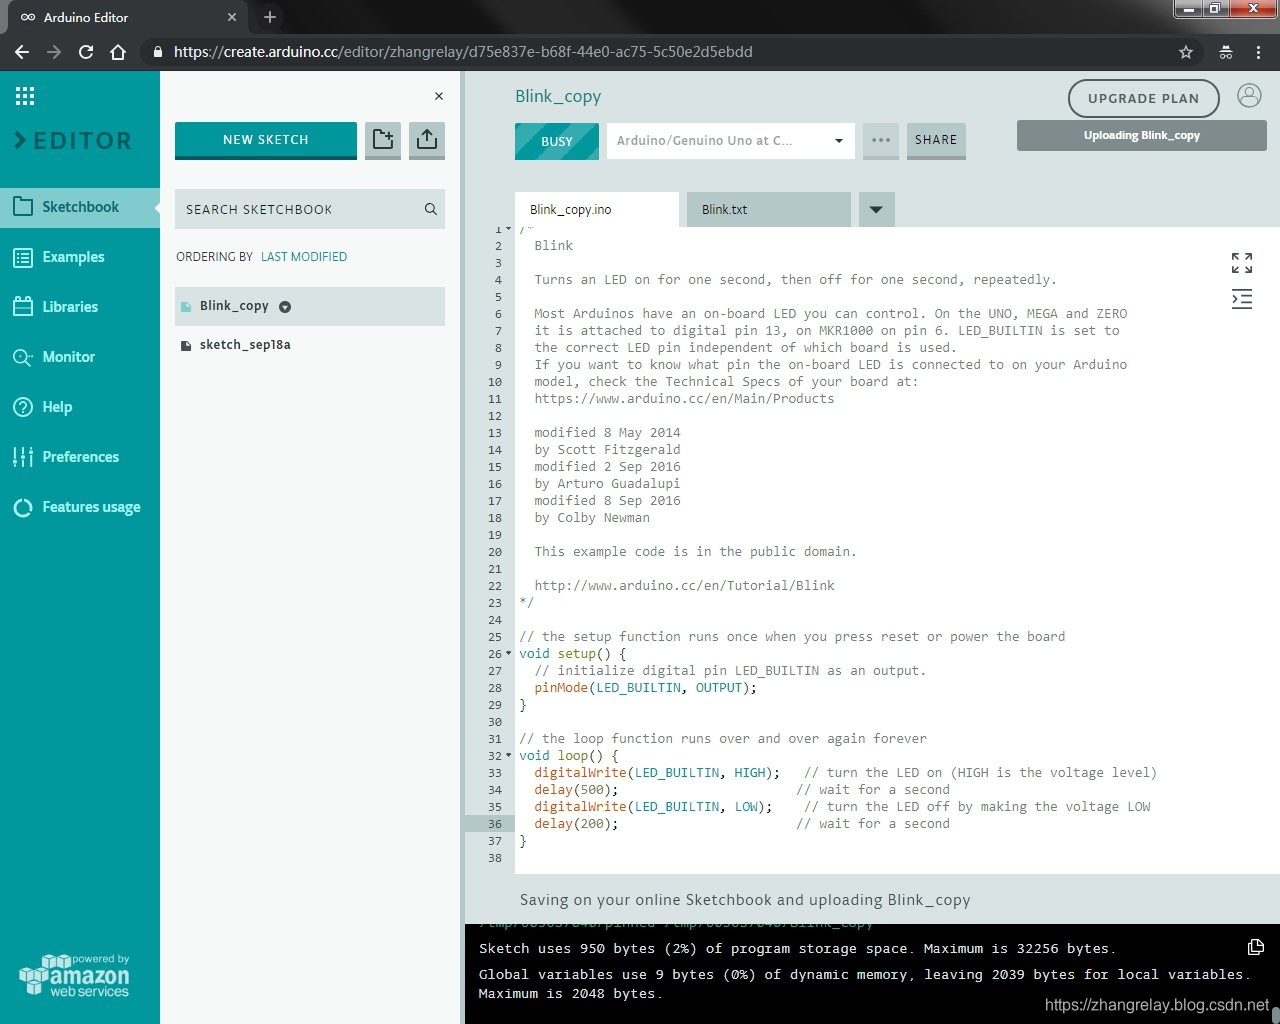Bookmark the page with star icon
1280x1024 pixels.
point(1186,52)
